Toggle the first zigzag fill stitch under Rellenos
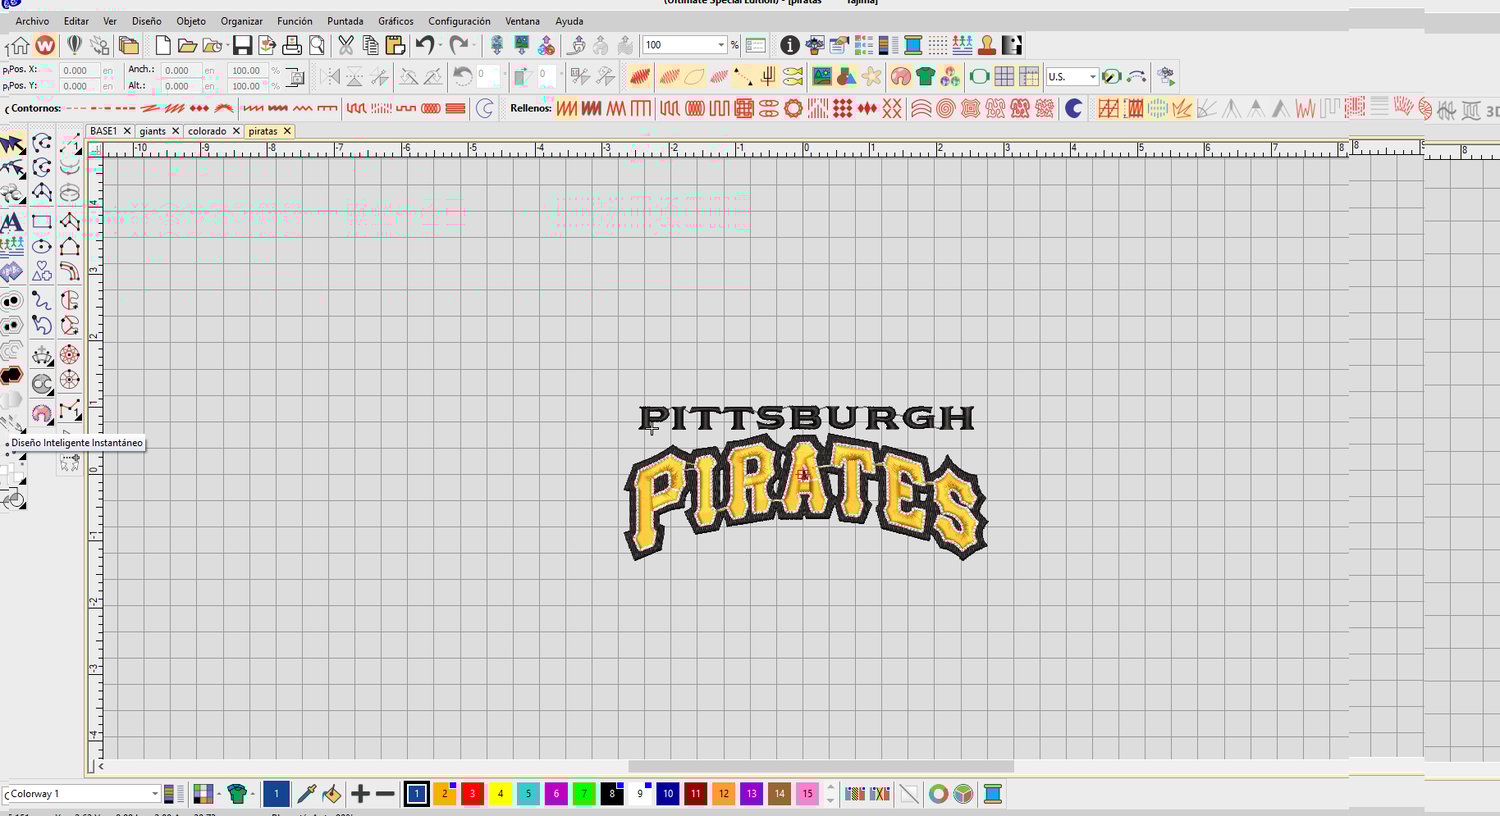 567,108
